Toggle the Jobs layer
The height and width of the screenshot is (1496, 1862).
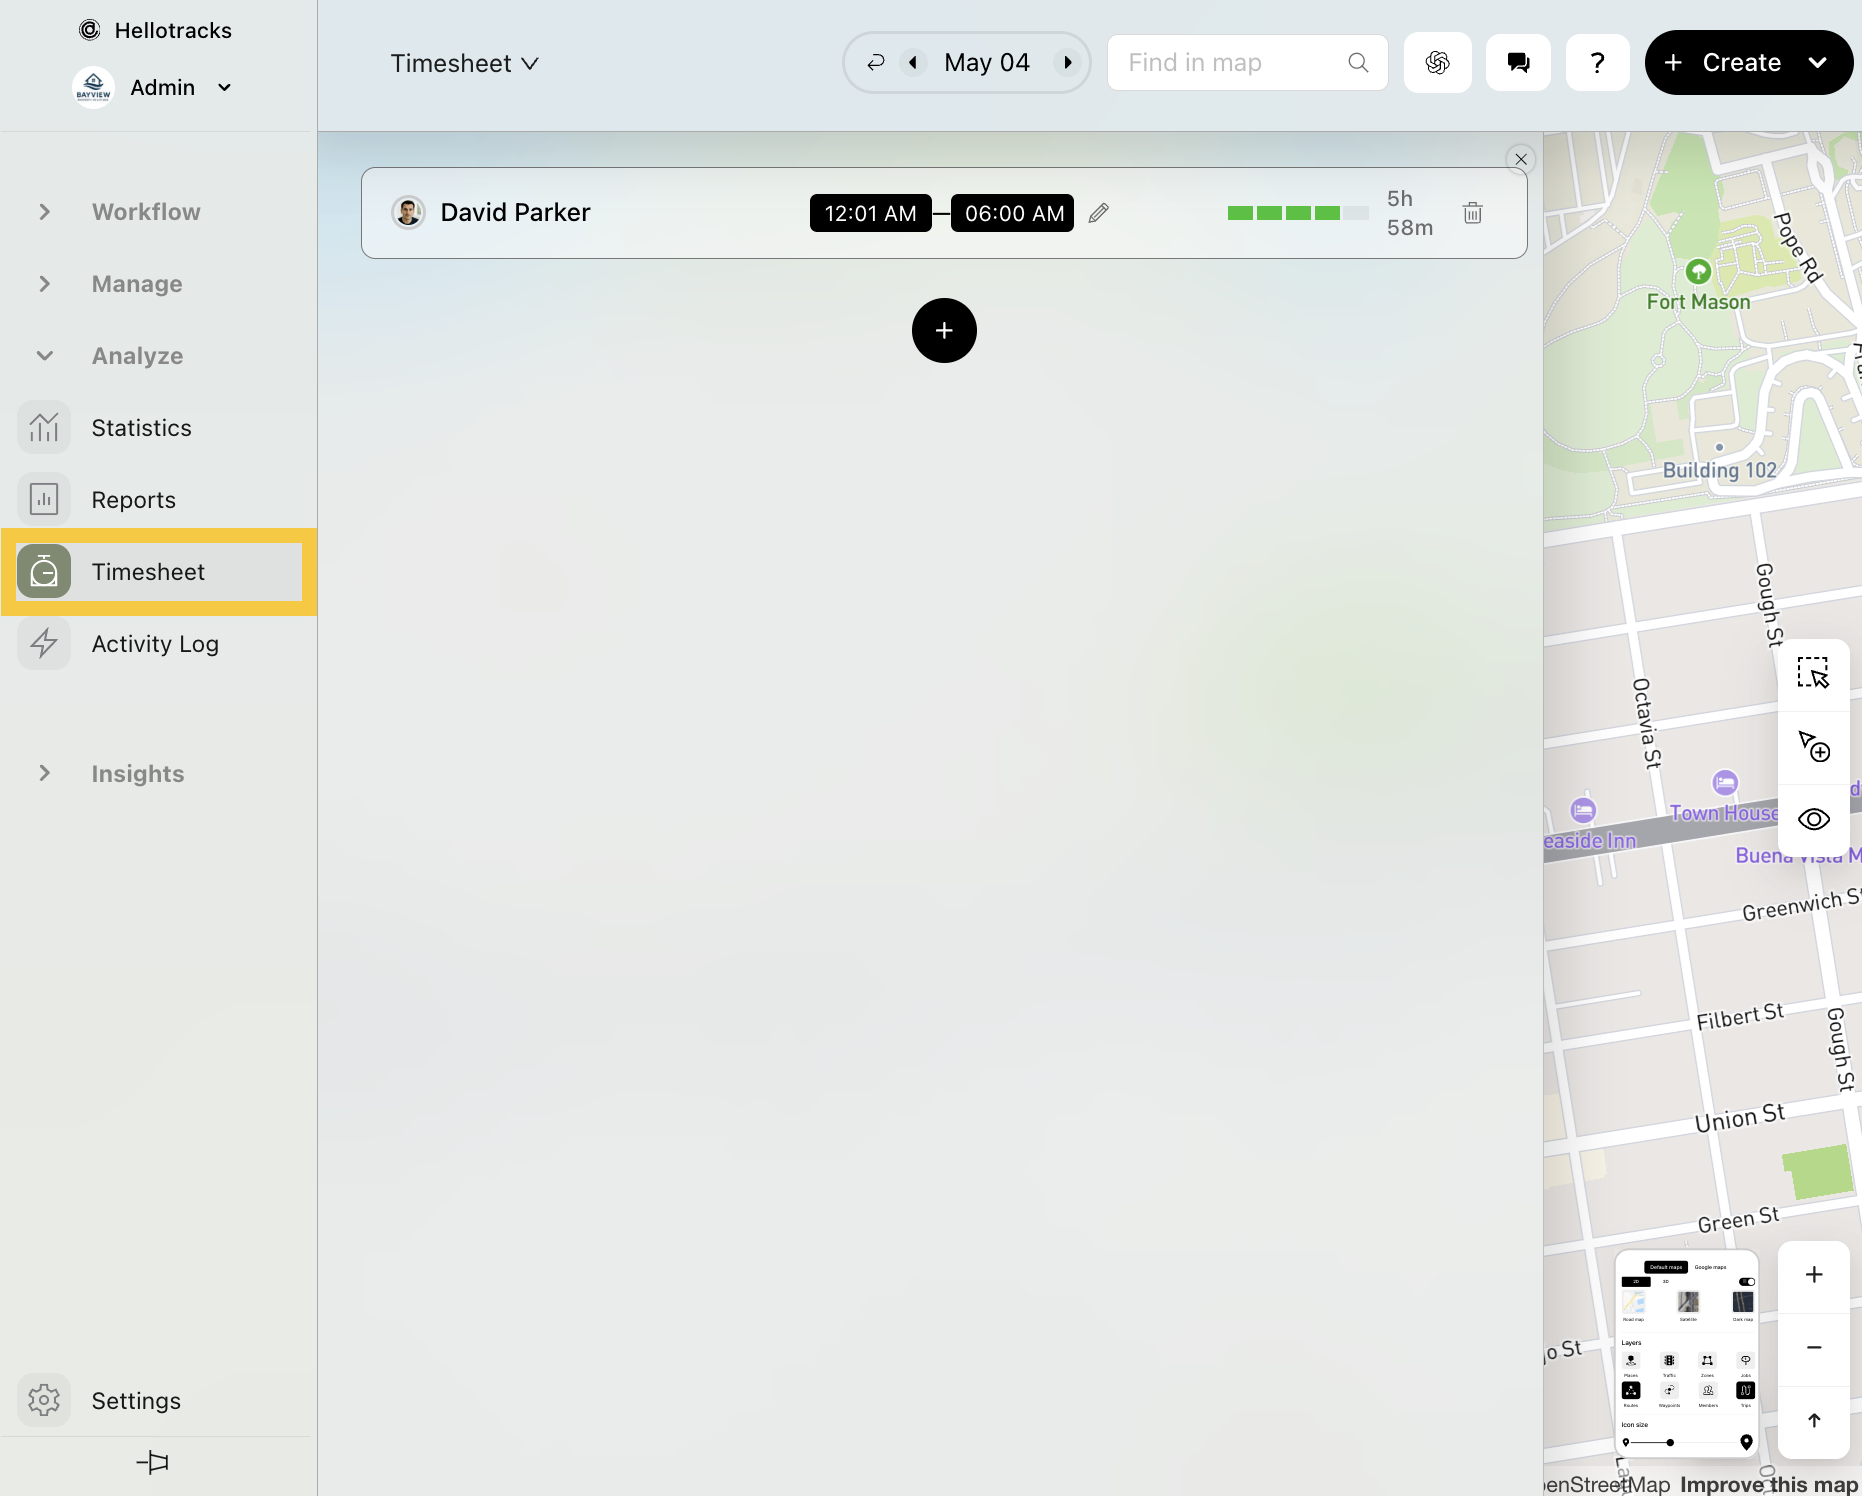[1746, 1360]
